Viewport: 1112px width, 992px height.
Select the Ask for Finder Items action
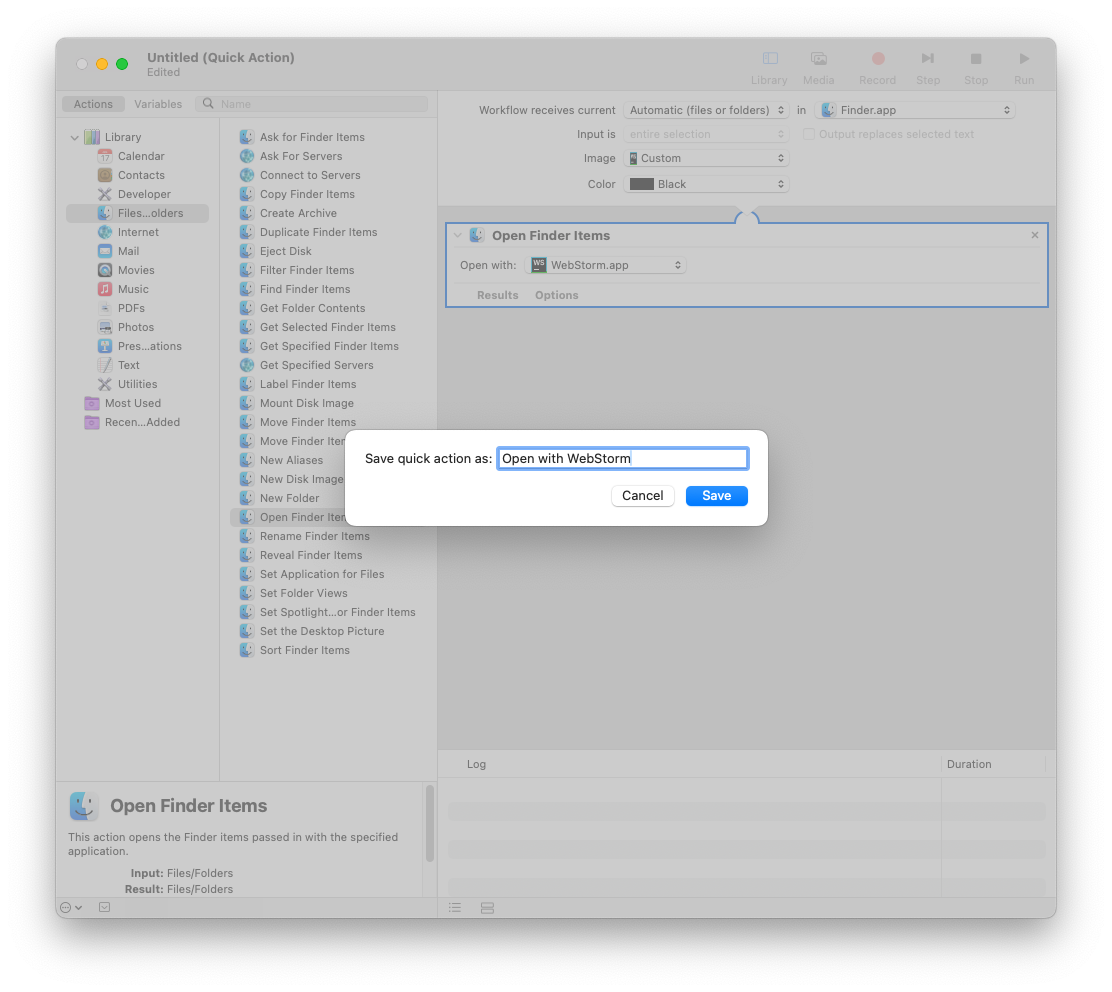click(312, 138)
